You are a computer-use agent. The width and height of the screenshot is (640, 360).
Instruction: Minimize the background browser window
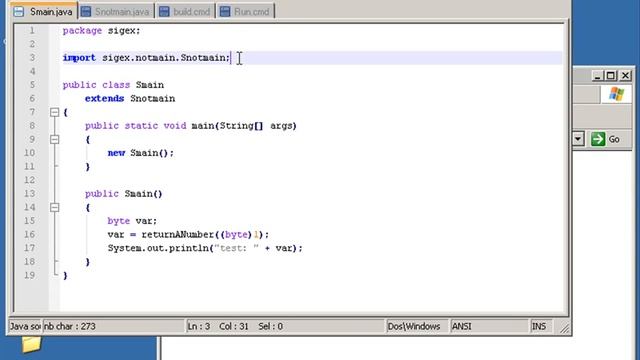click(x=598, y=76)
